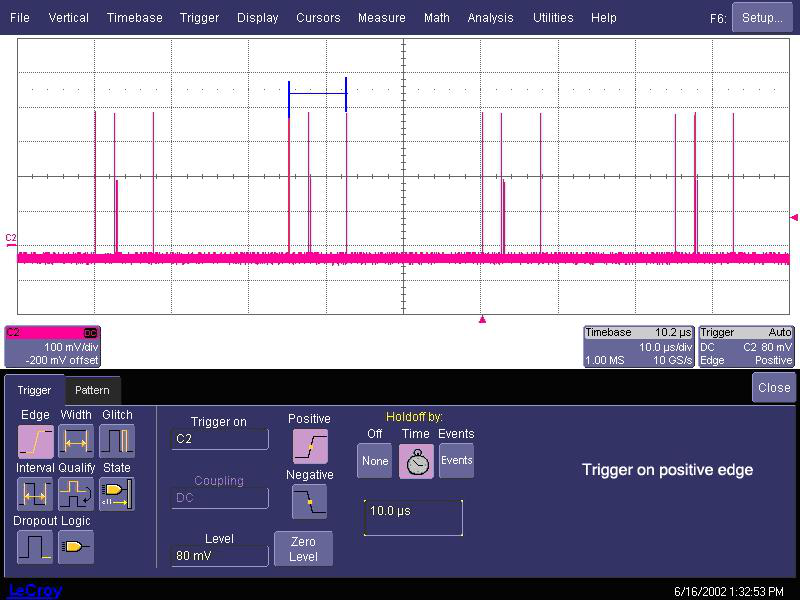Select the Dropout trigger type icon
Screen dimensions: 800x600
coord(35,547)
